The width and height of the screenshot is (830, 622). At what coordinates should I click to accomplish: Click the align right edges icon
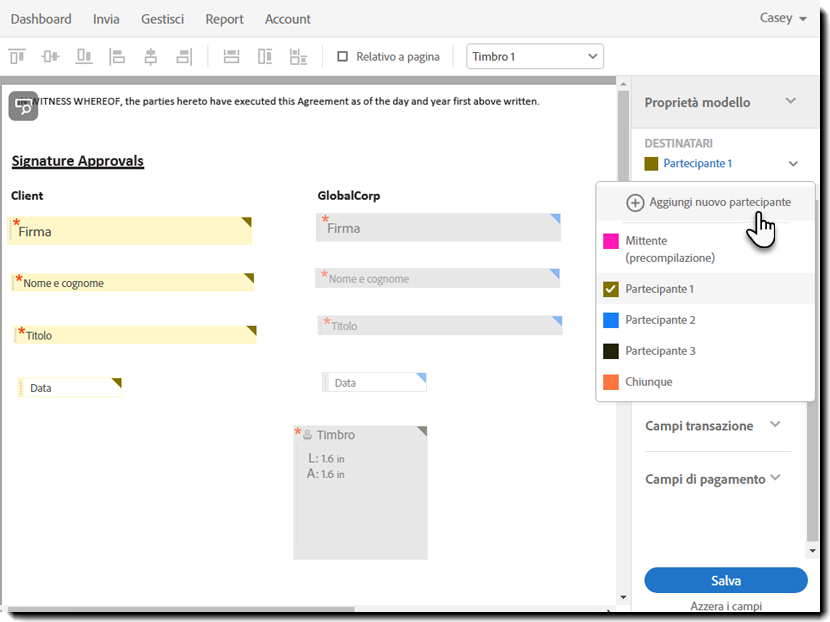[x=183, y=57]
